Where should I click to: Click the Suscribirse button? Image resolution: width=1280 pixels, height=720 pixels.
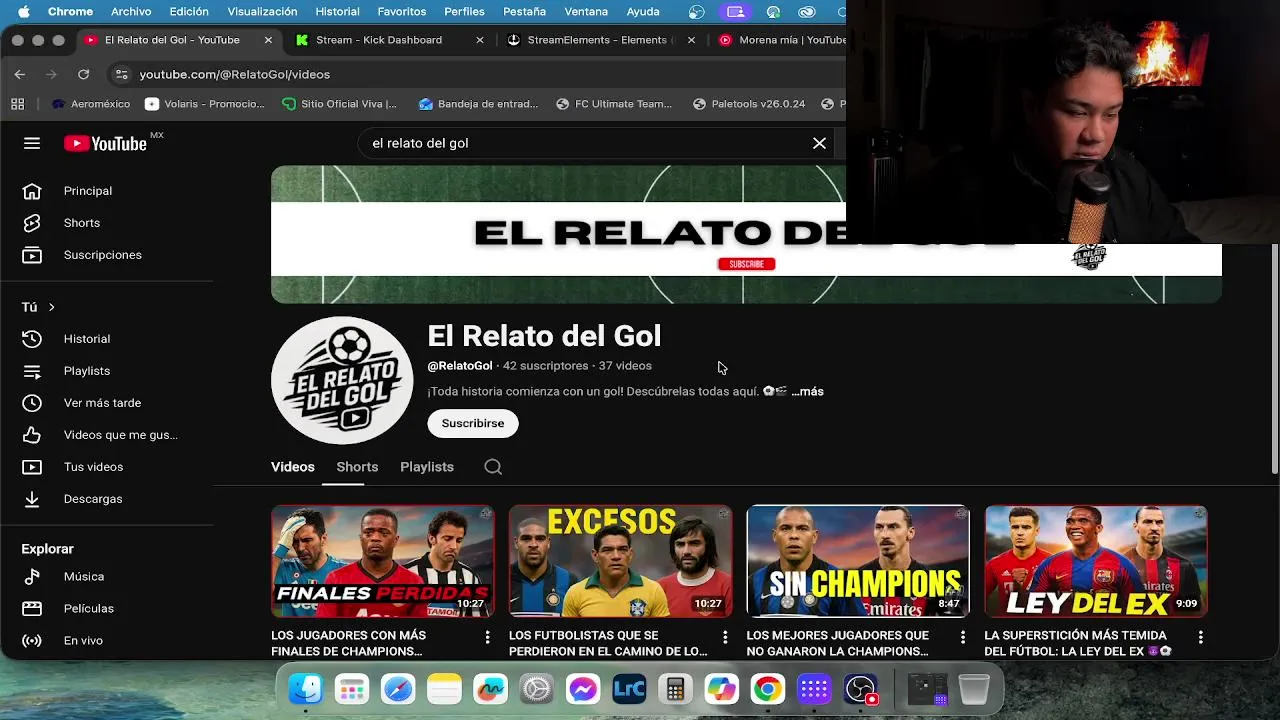(473, 423)
